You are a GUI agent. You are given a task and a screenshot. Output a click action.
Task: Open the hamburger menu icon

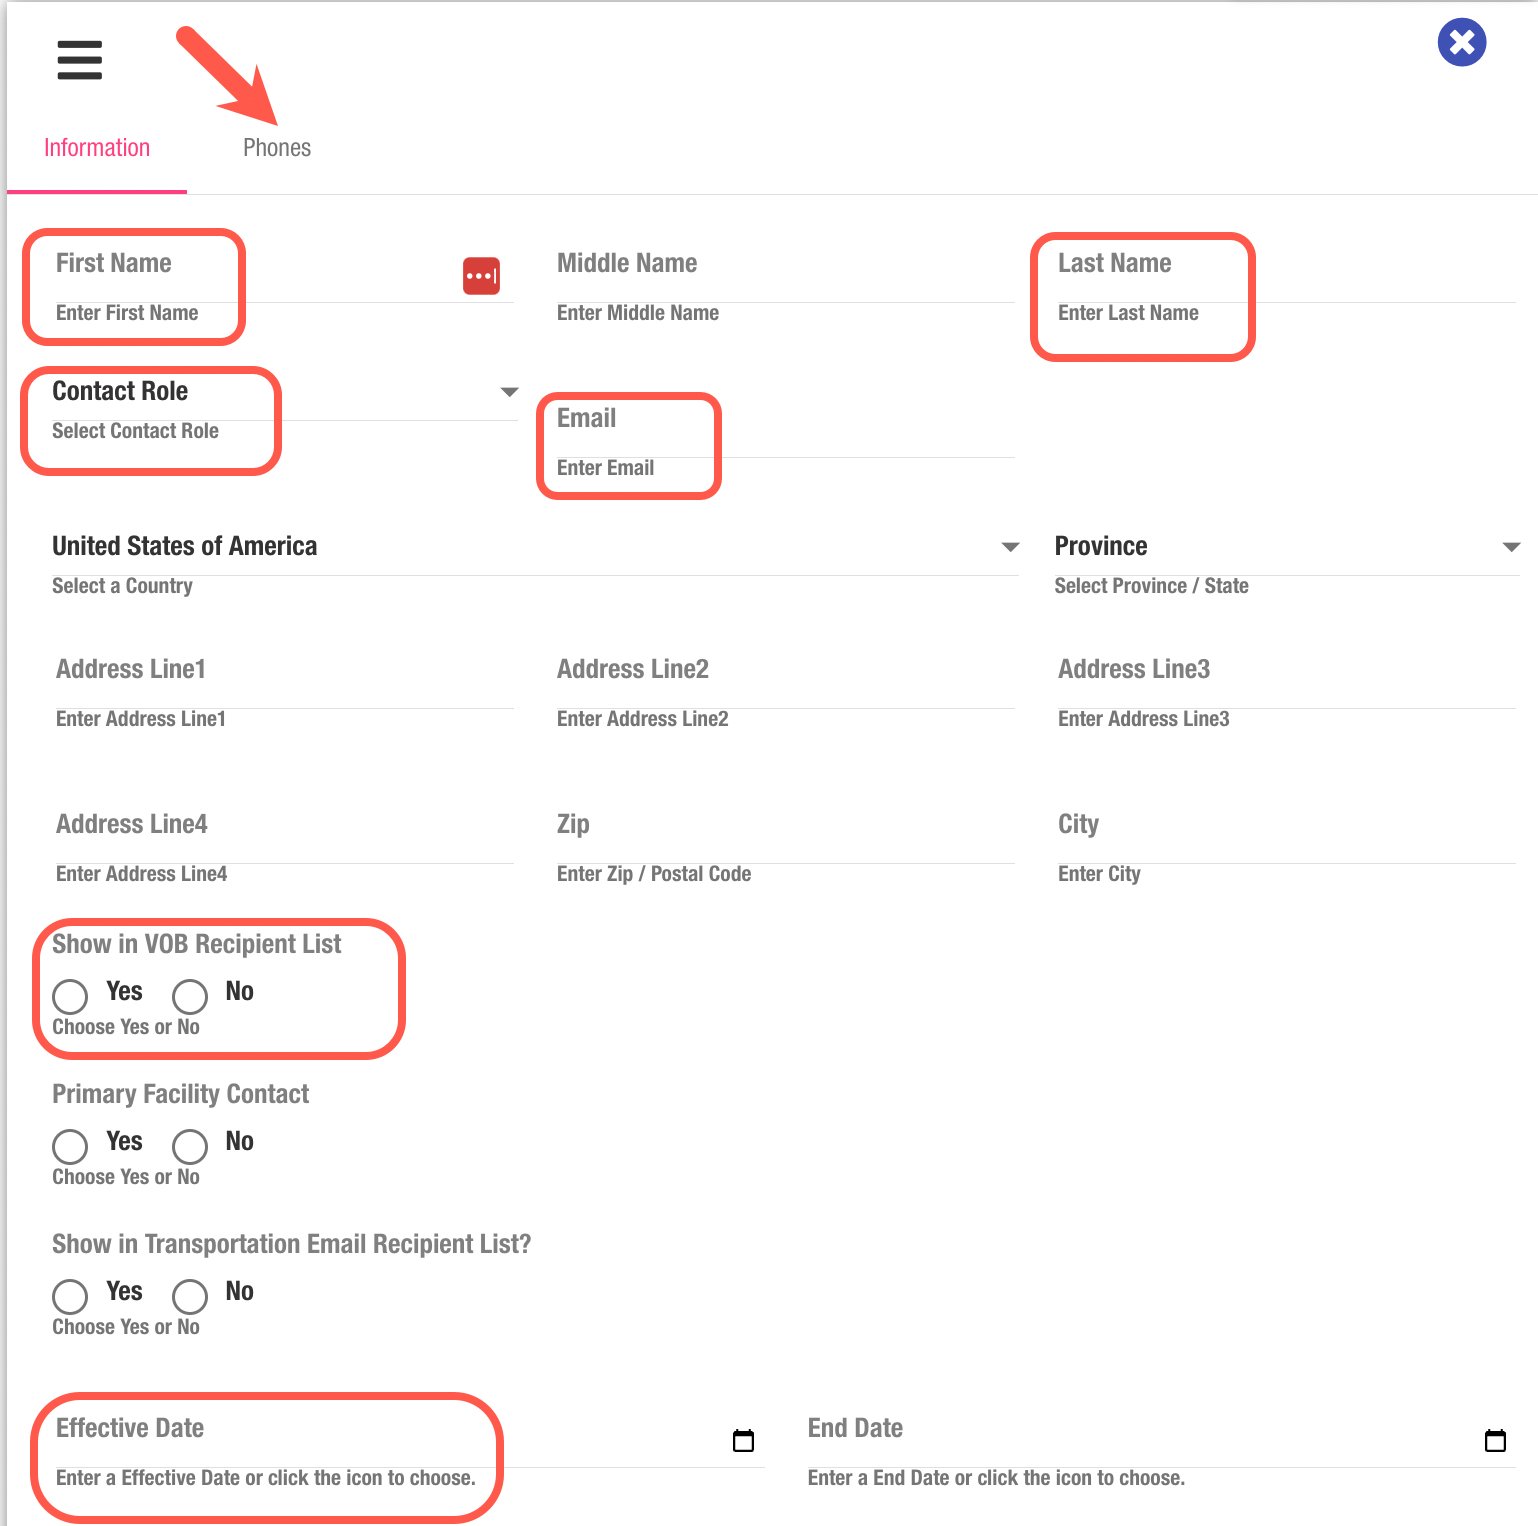point(80,60)
